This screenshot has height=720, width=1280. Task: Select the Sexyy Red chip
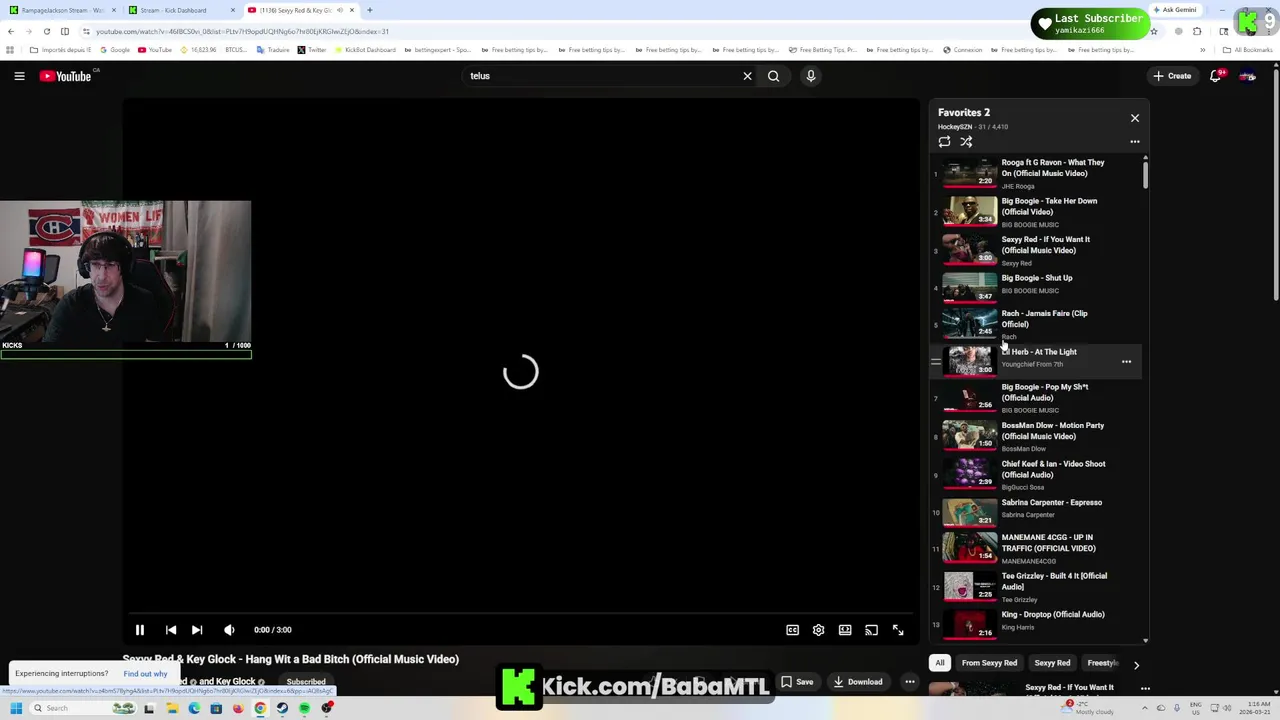(x=1052, y=663)
